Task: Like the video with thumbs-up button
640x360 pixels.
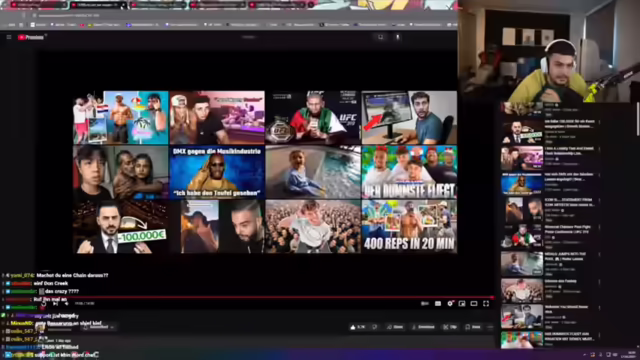Action: [x=358, y=327]
